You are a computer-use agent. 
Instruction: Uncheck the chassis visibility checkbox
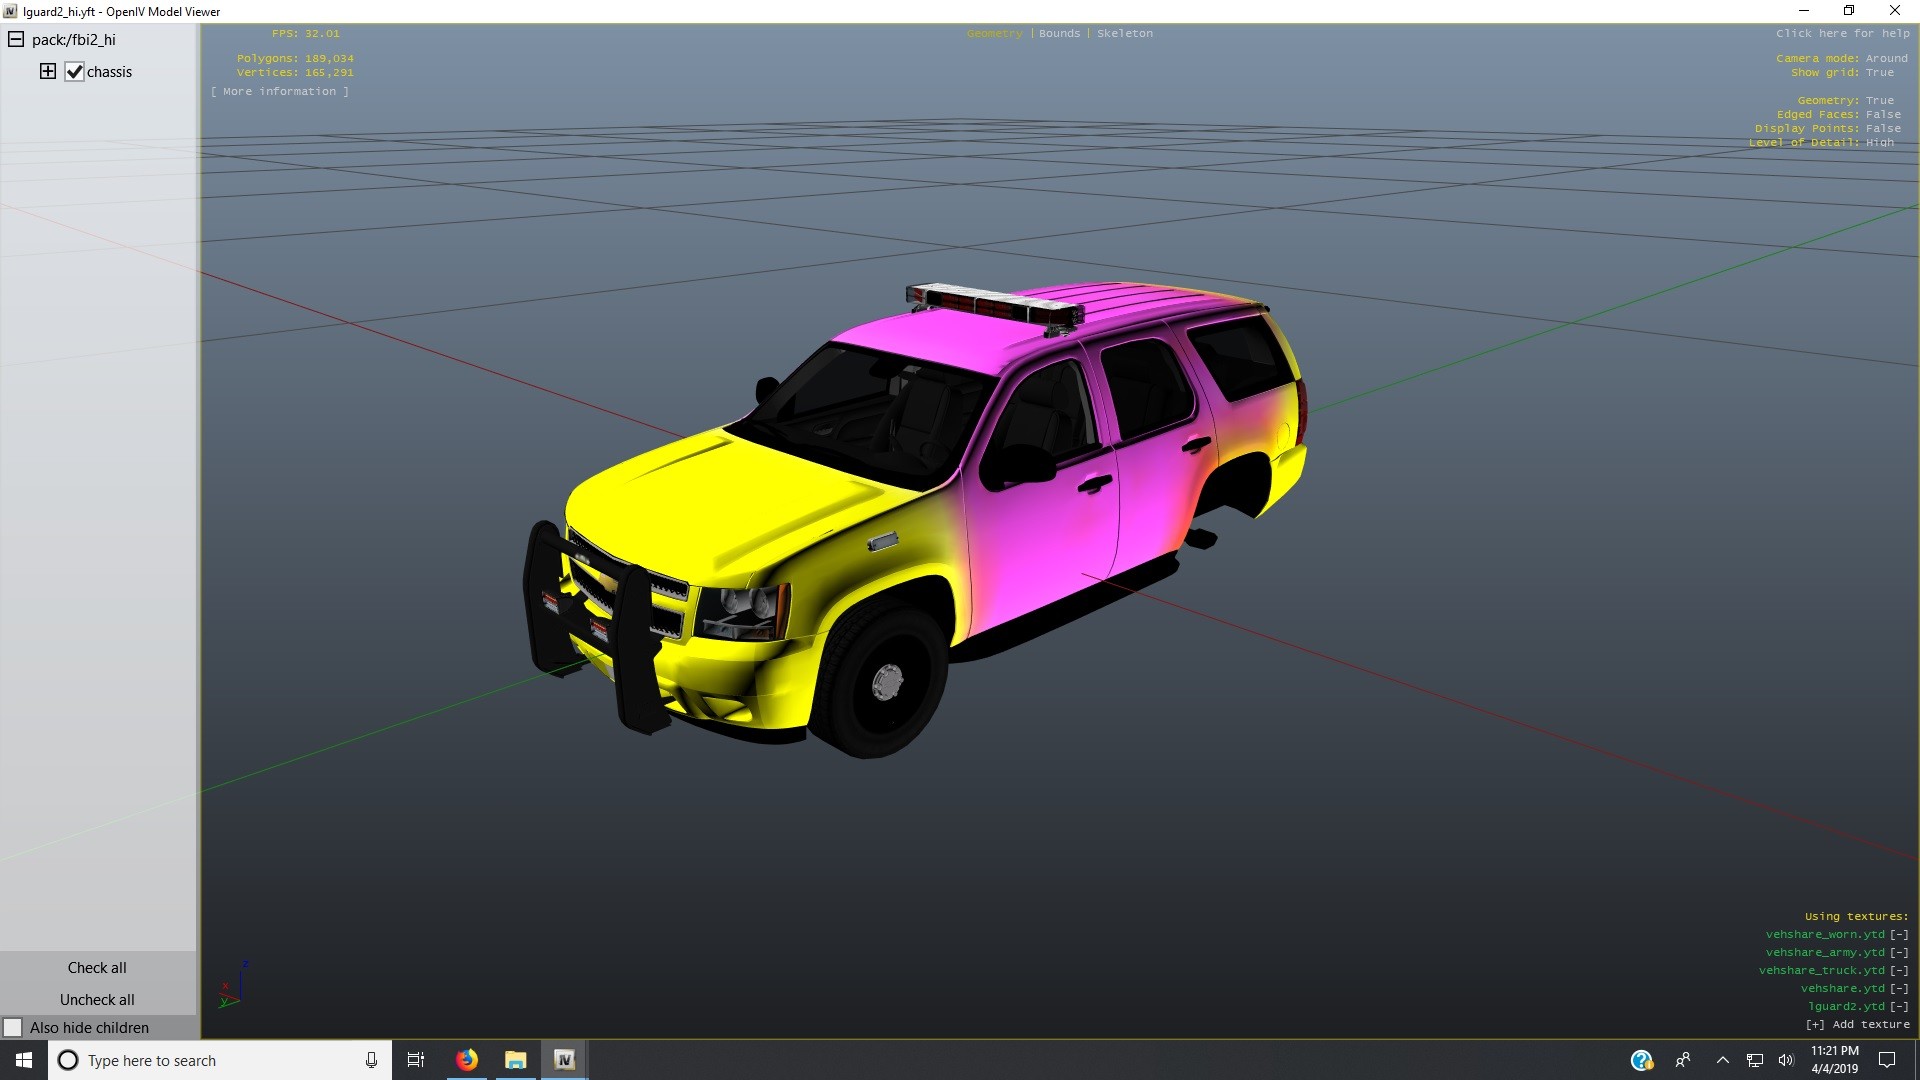click(x=74, y=72)
